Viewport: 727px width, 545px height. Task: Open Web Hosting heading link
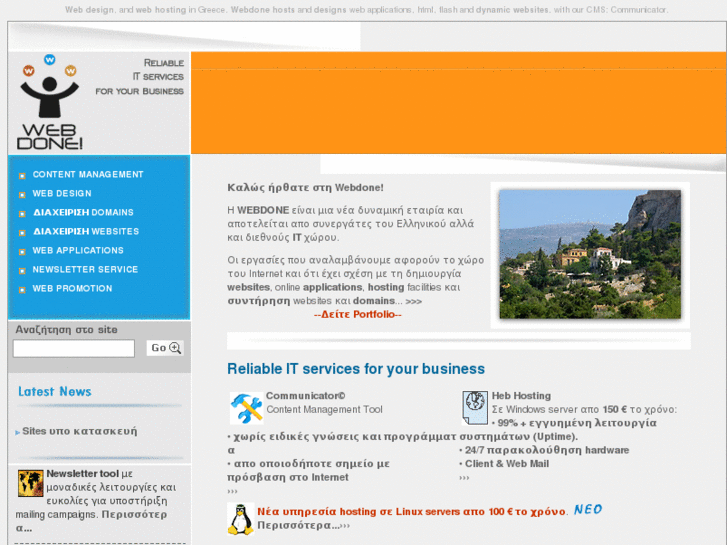(521, 396)
